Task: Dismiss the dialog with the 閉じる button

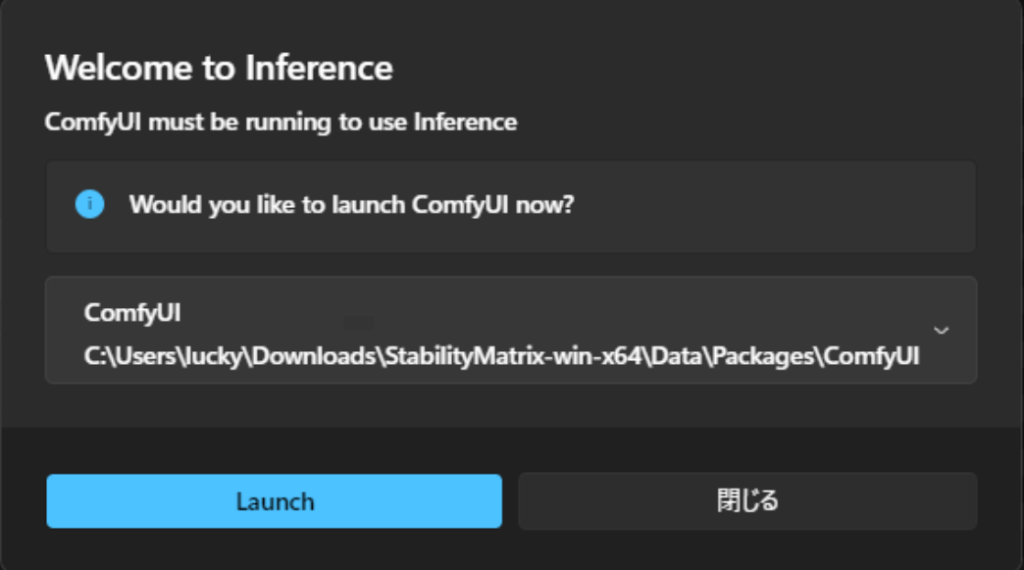Action: click(x=747, y=500)
